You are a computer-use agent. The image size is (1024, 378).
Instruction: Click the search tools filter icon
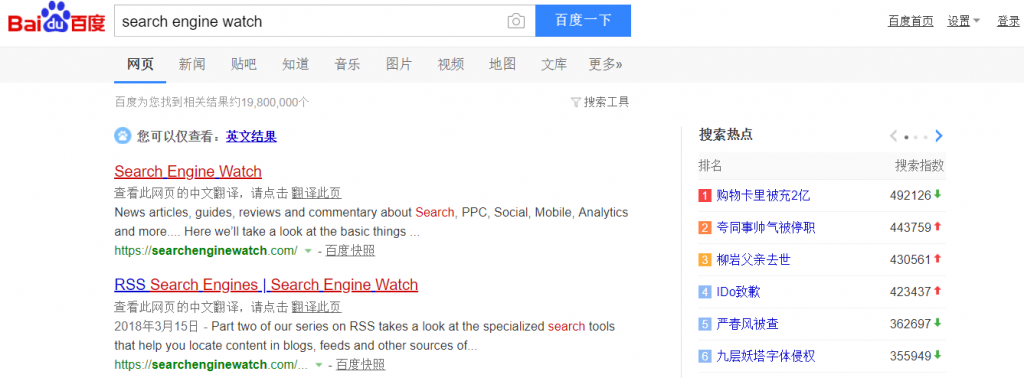[x=575, y=102]
